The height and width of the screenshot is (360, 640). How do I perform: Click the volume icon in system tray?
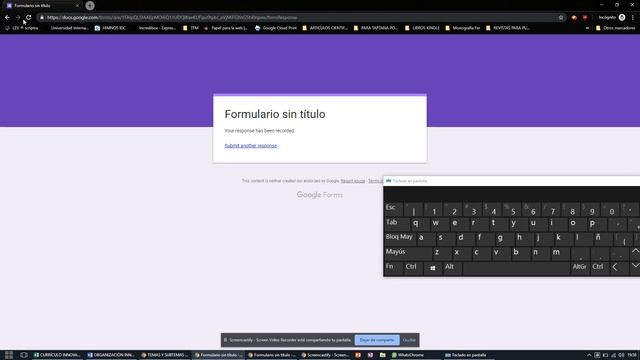click(x=621, y=355)
